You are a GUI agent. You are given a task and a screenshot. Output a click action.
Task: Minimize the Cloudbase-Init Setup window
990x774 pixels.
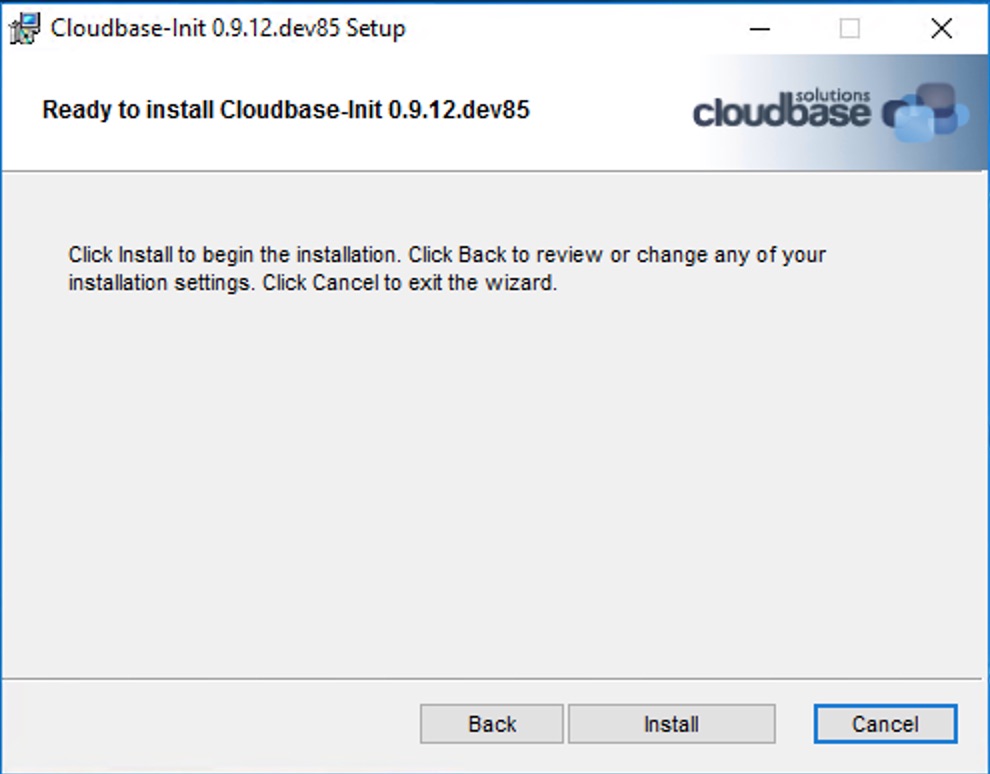pyautogui.click(x=758, y=29)
